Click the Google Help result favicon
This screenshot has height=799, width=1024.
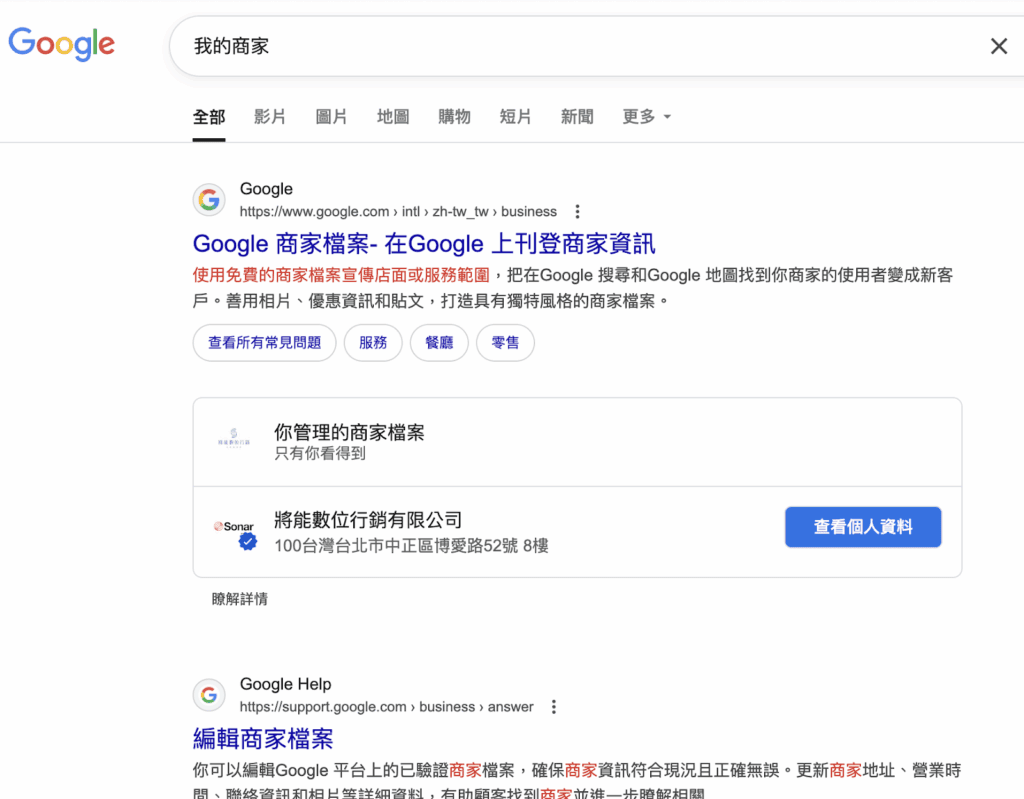click(209, 695)
